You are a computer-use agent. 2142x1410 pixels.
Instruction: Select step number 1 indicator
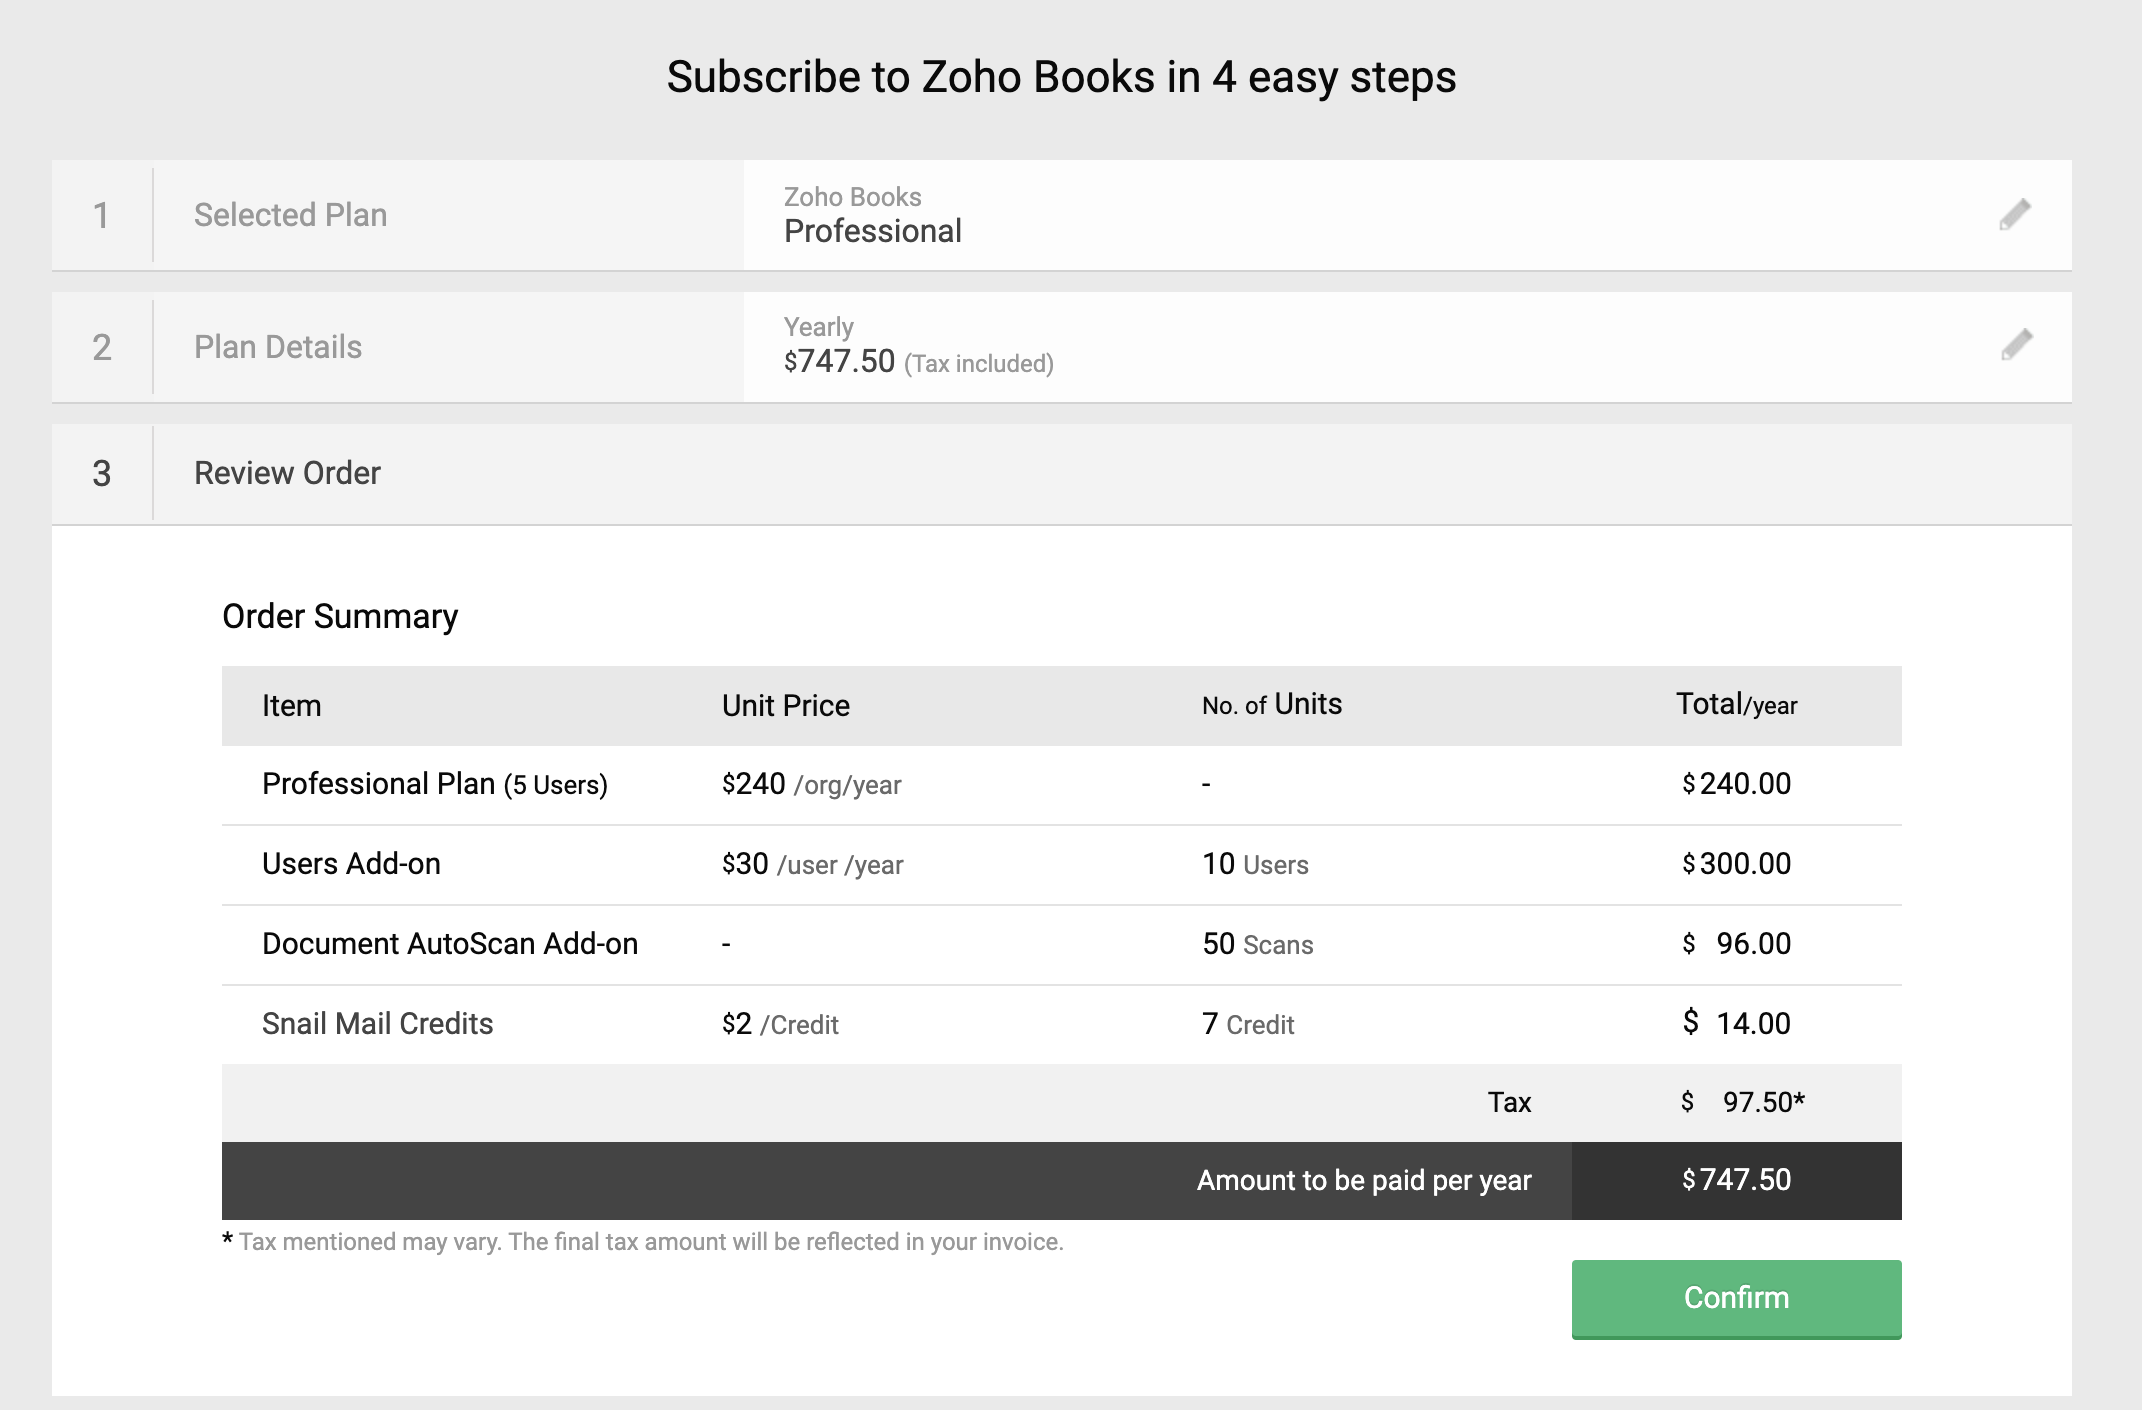(101, 215)
